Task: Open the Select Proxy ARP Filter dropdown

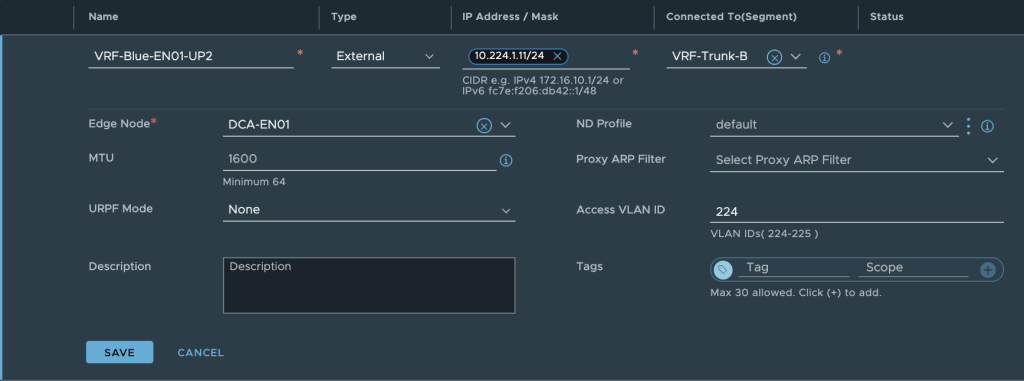Action: coord(857,160)
